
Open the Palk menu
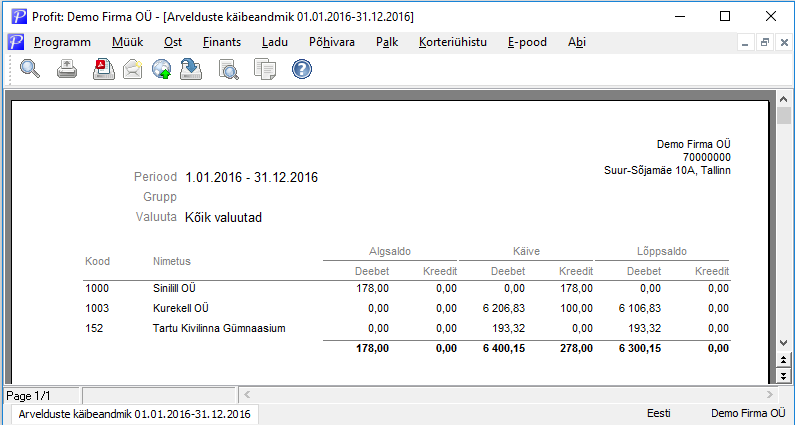(387, 42)
